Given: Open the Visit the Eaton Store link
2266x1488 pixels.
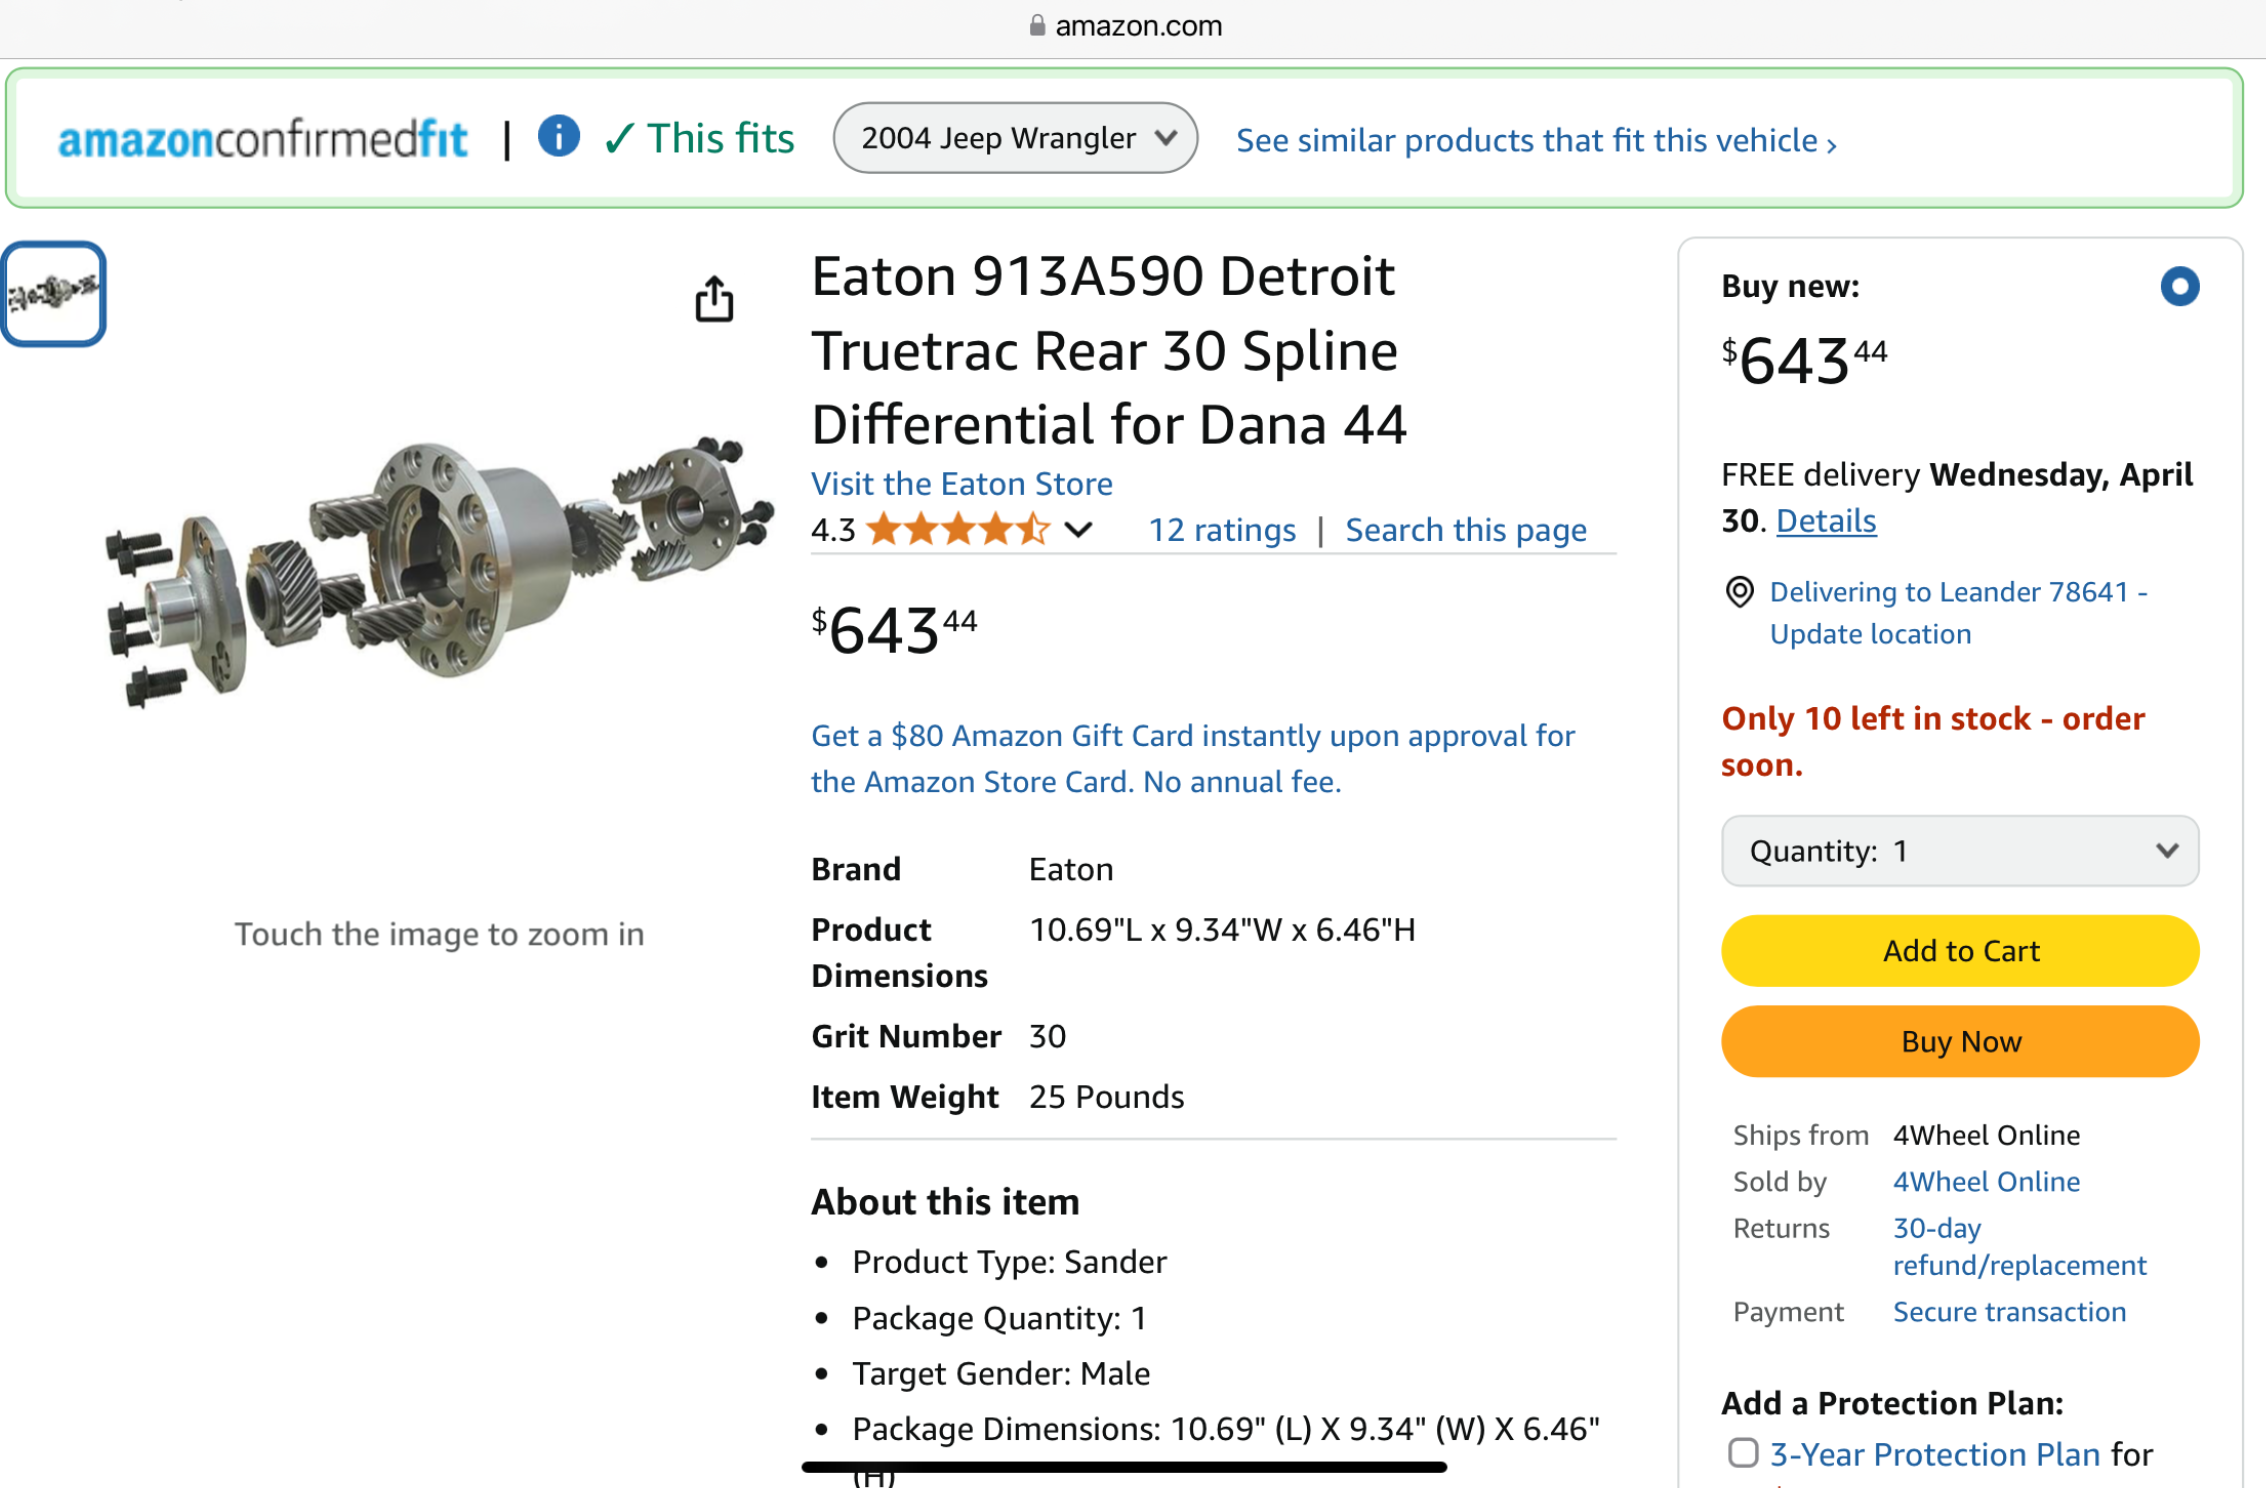Looking at the screenshot, I should (x=961, y=484).
